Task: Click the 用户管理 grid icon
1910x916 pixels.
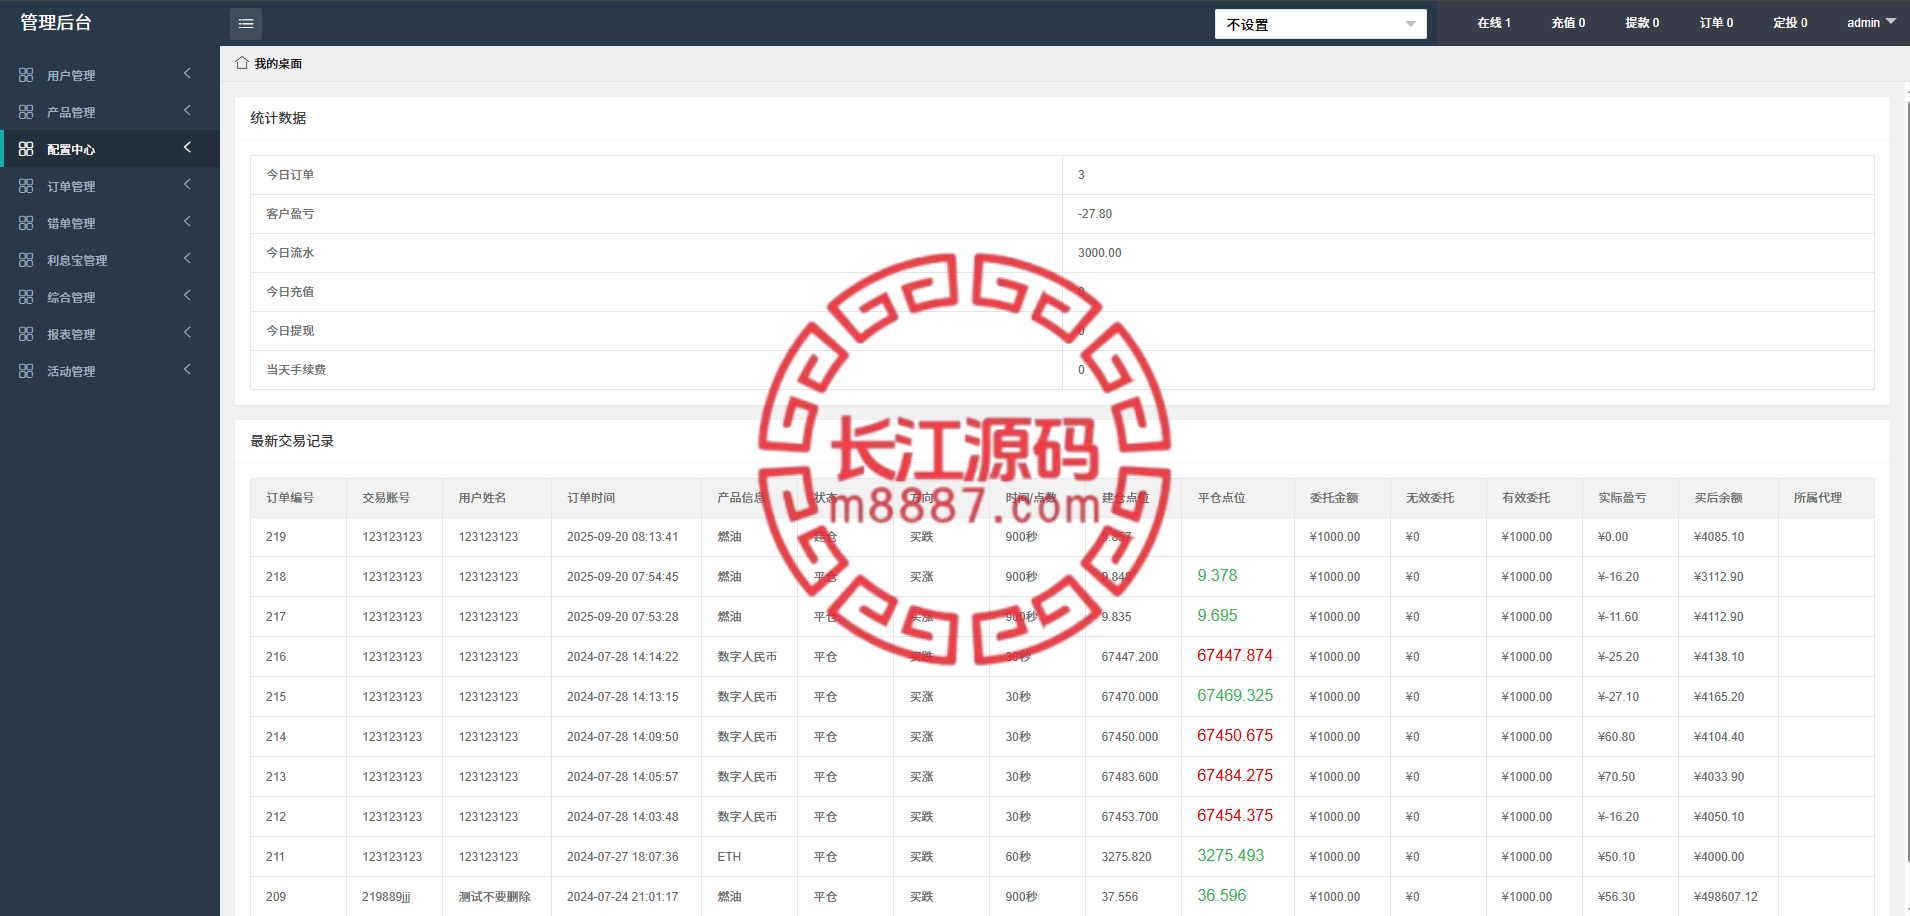Action: (x=26, y=75)
